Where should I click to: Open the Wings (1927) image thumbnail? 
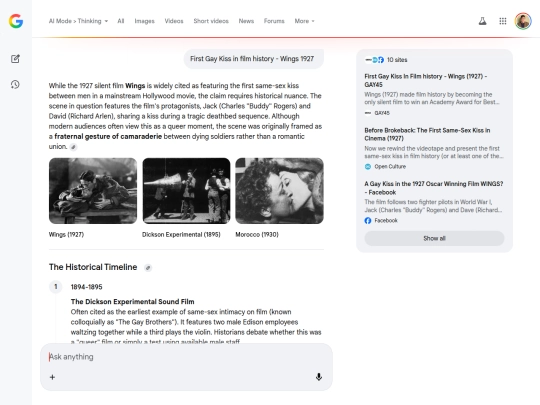[93, 191]
